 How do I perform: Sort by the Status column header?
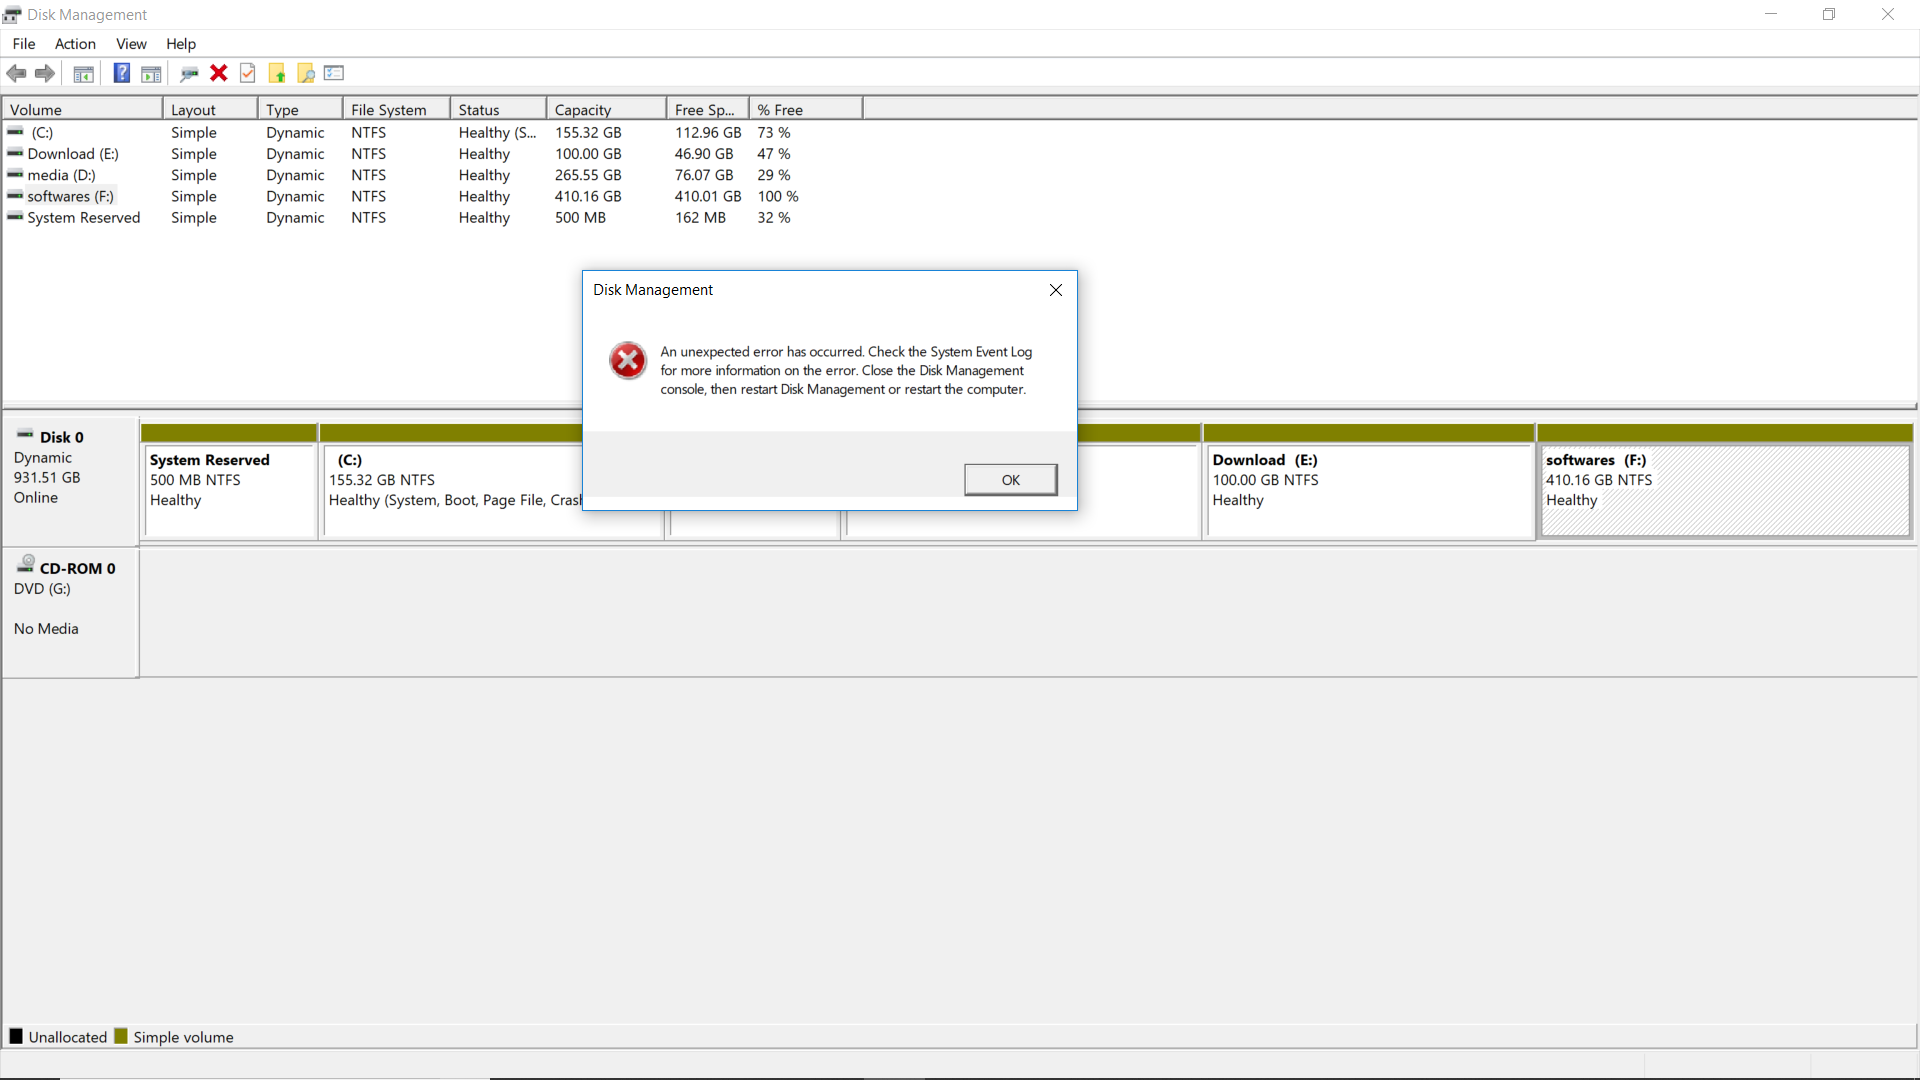coord(498,109)
